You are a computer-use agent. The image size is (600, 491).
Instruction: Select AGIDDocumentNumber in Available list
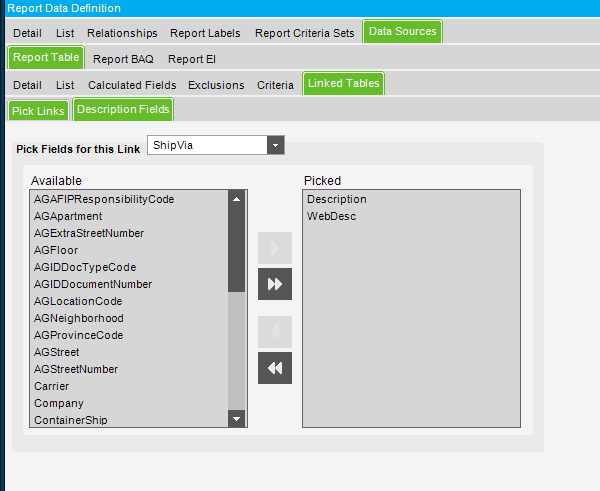point(129,284)
